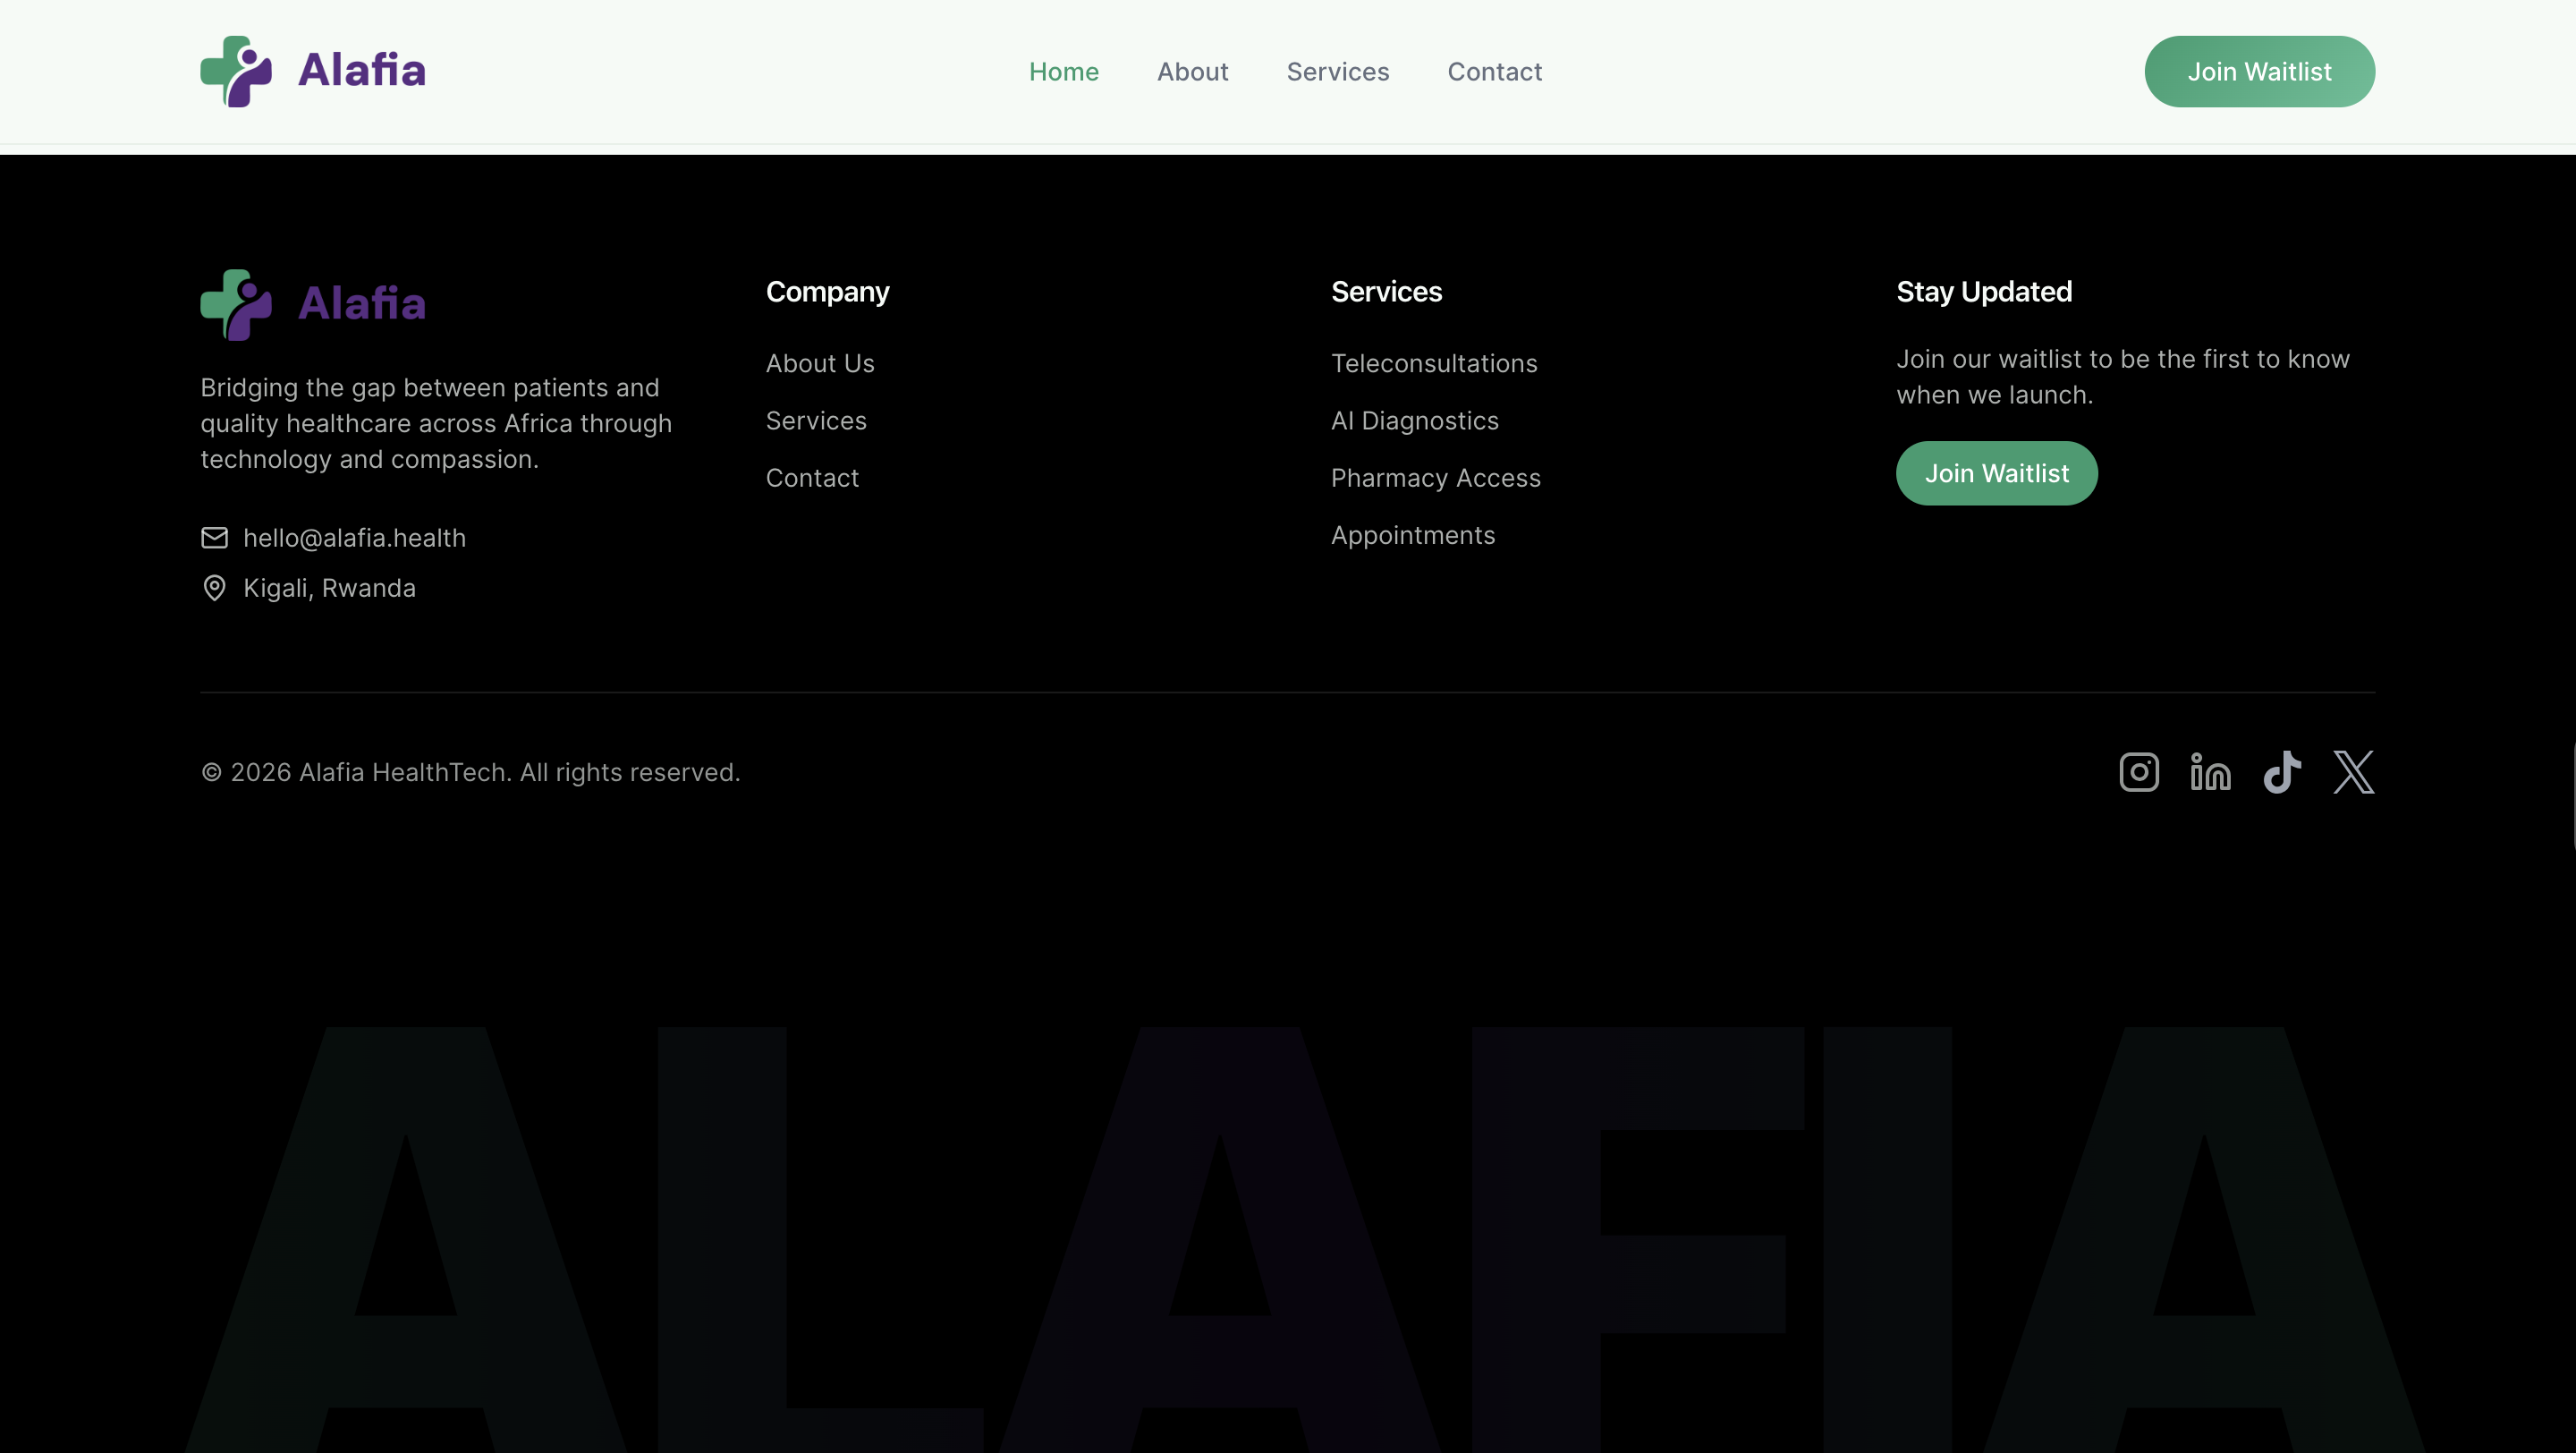Click the header Join Waitlist button

click(2259, 72)
